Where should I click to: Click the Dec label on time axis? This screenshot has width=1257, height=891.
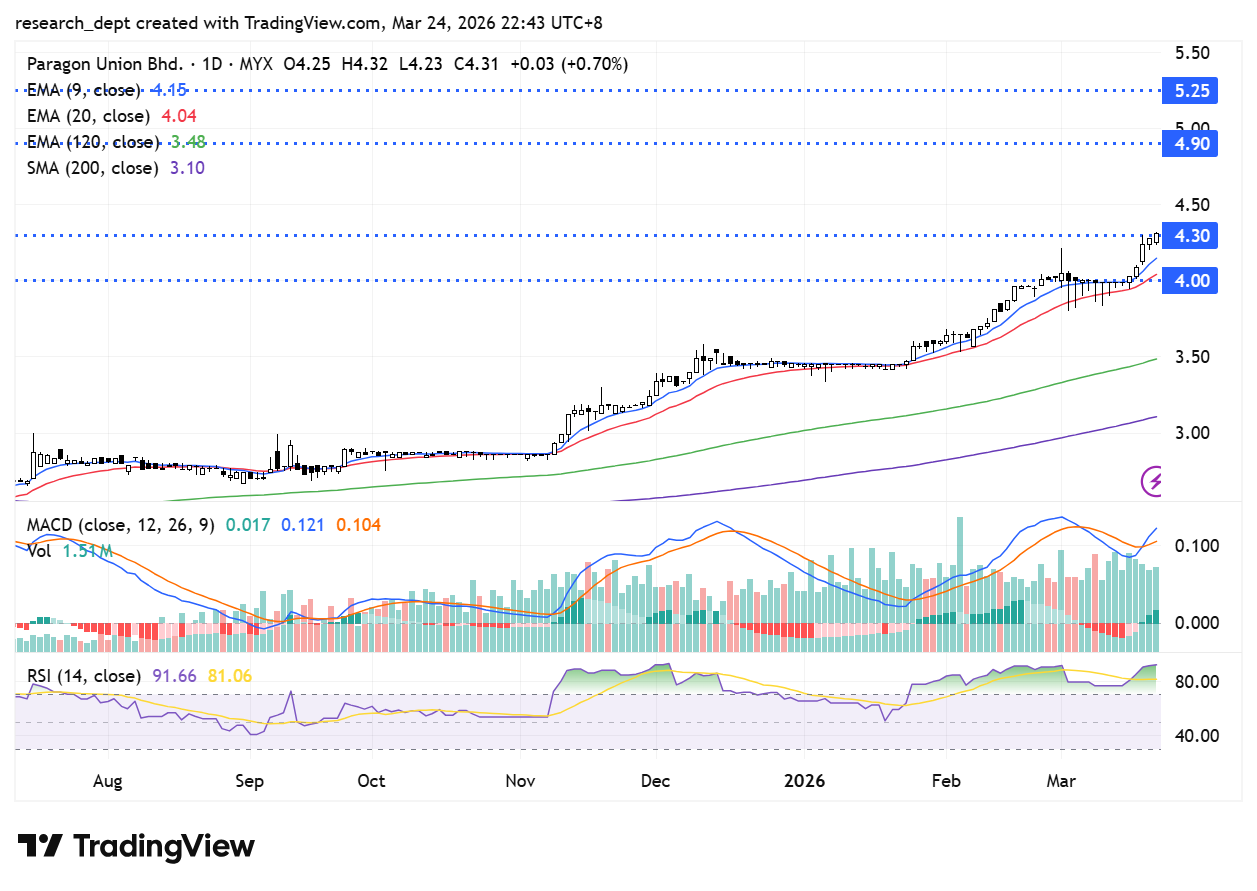[x=655, y=781]
